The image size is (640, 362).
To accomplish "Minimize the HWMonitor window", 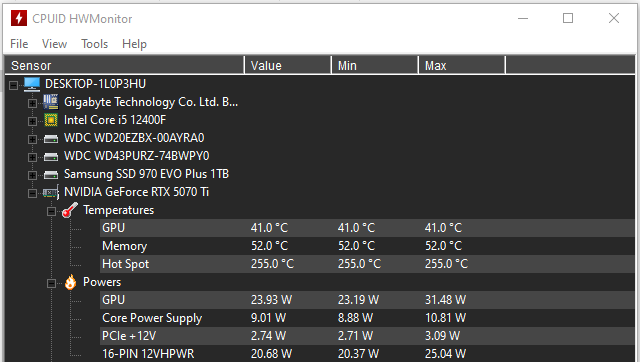I will (523, 18).
